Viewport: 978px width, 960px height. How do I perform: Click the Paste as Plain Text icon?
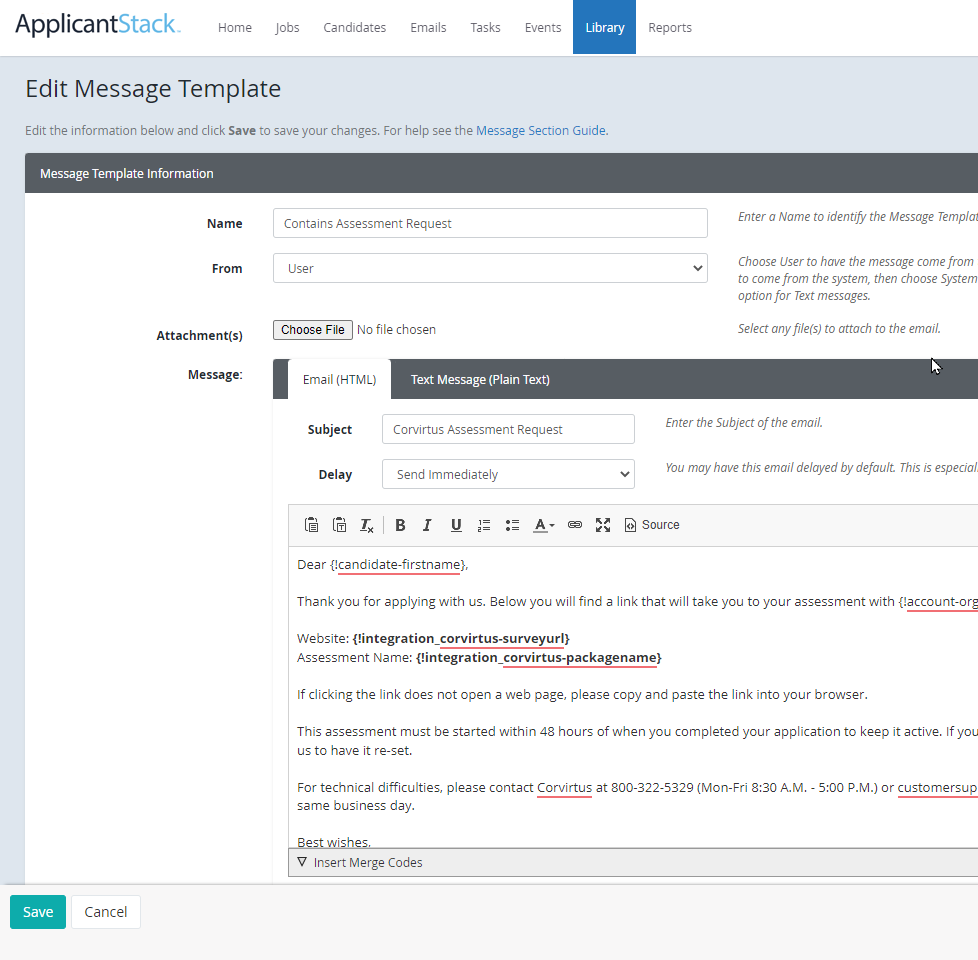tap(339, 524)
